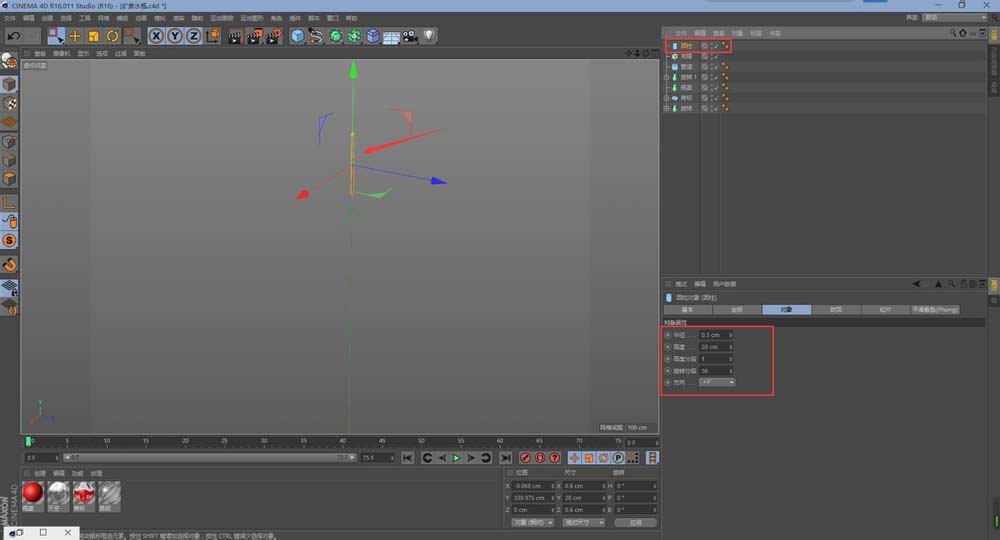The height and width of the screenshot is (540, 1000).
Task: Click the cylinder radius input field
Action: click(x=715, y=334)
